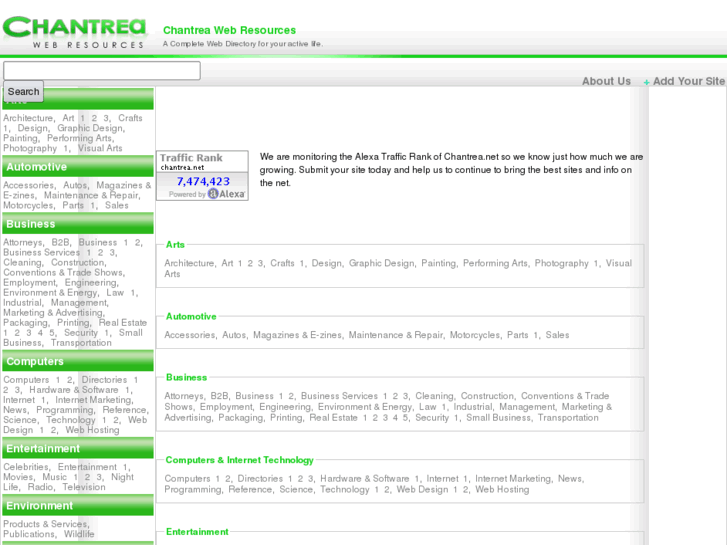The image size is (727, 545).
Task: Open Sales in the main Automotive box
Action: tap(557, 335)
